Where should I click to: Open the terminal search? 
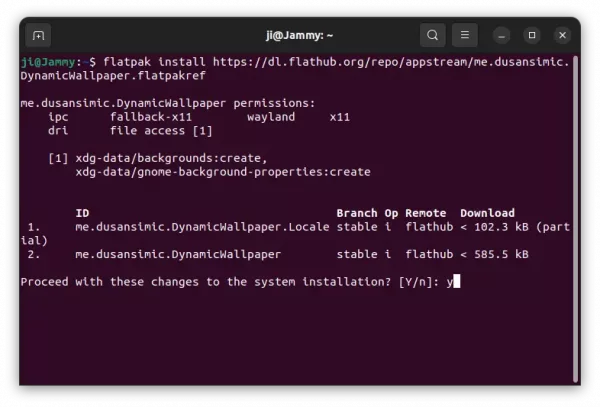click(x=432, y=35)
